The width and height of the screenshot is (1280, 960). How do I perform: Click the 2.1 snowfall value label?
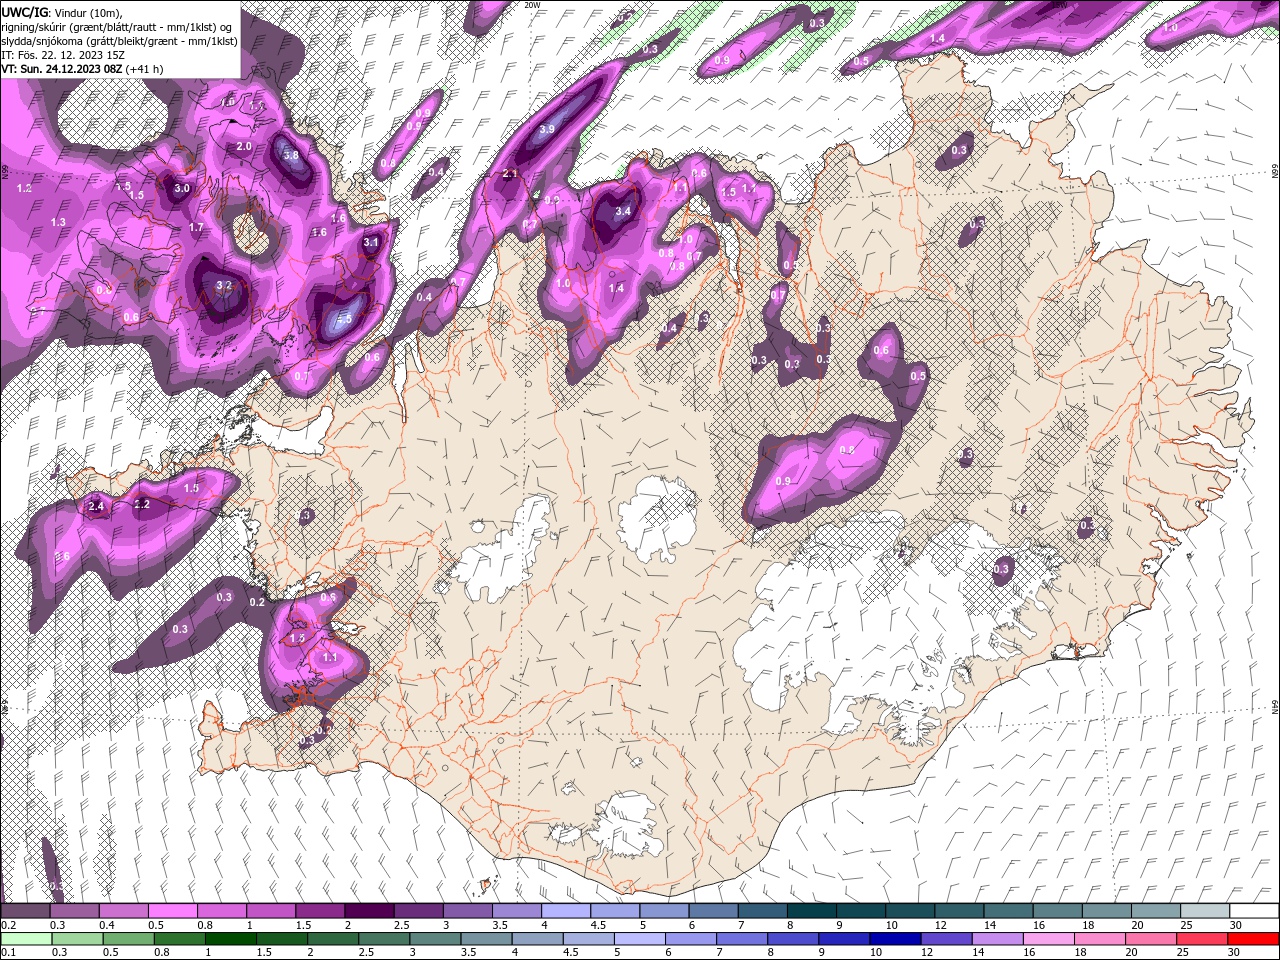pos(510,174)
